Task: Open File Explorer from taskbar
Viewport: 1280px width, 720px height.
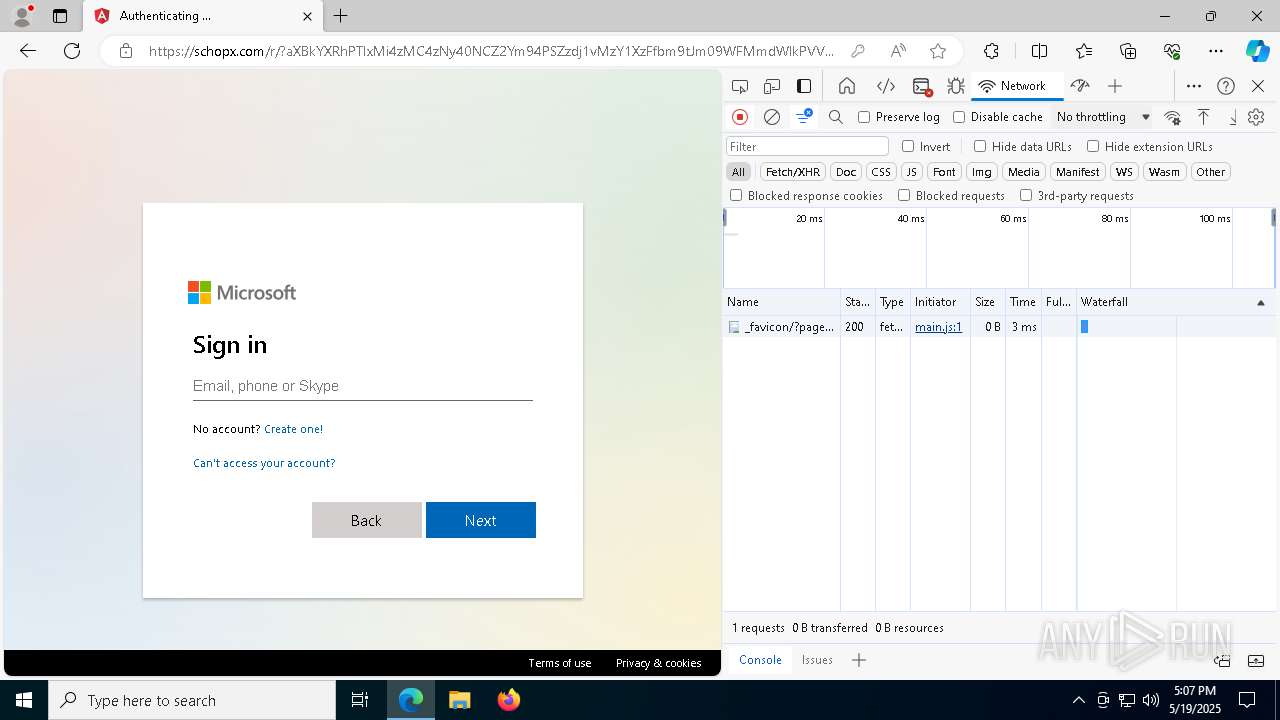Action: [459, 700]
